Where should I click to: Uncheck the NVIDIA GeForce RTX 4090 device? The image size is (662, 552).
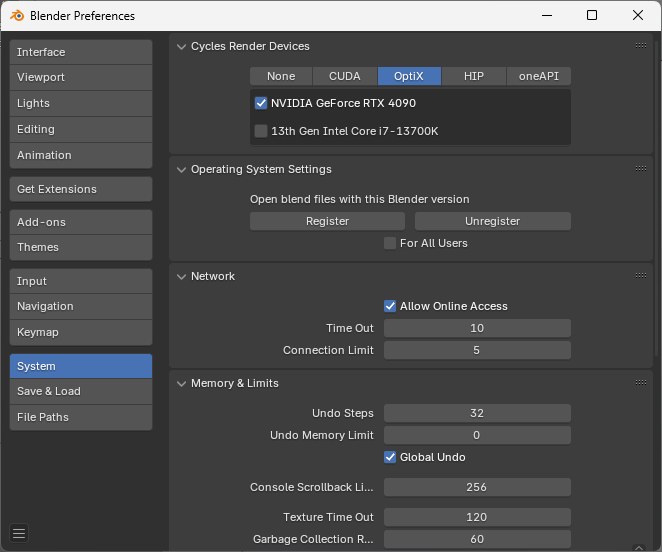pyautogui.click(x=261, y=103)
